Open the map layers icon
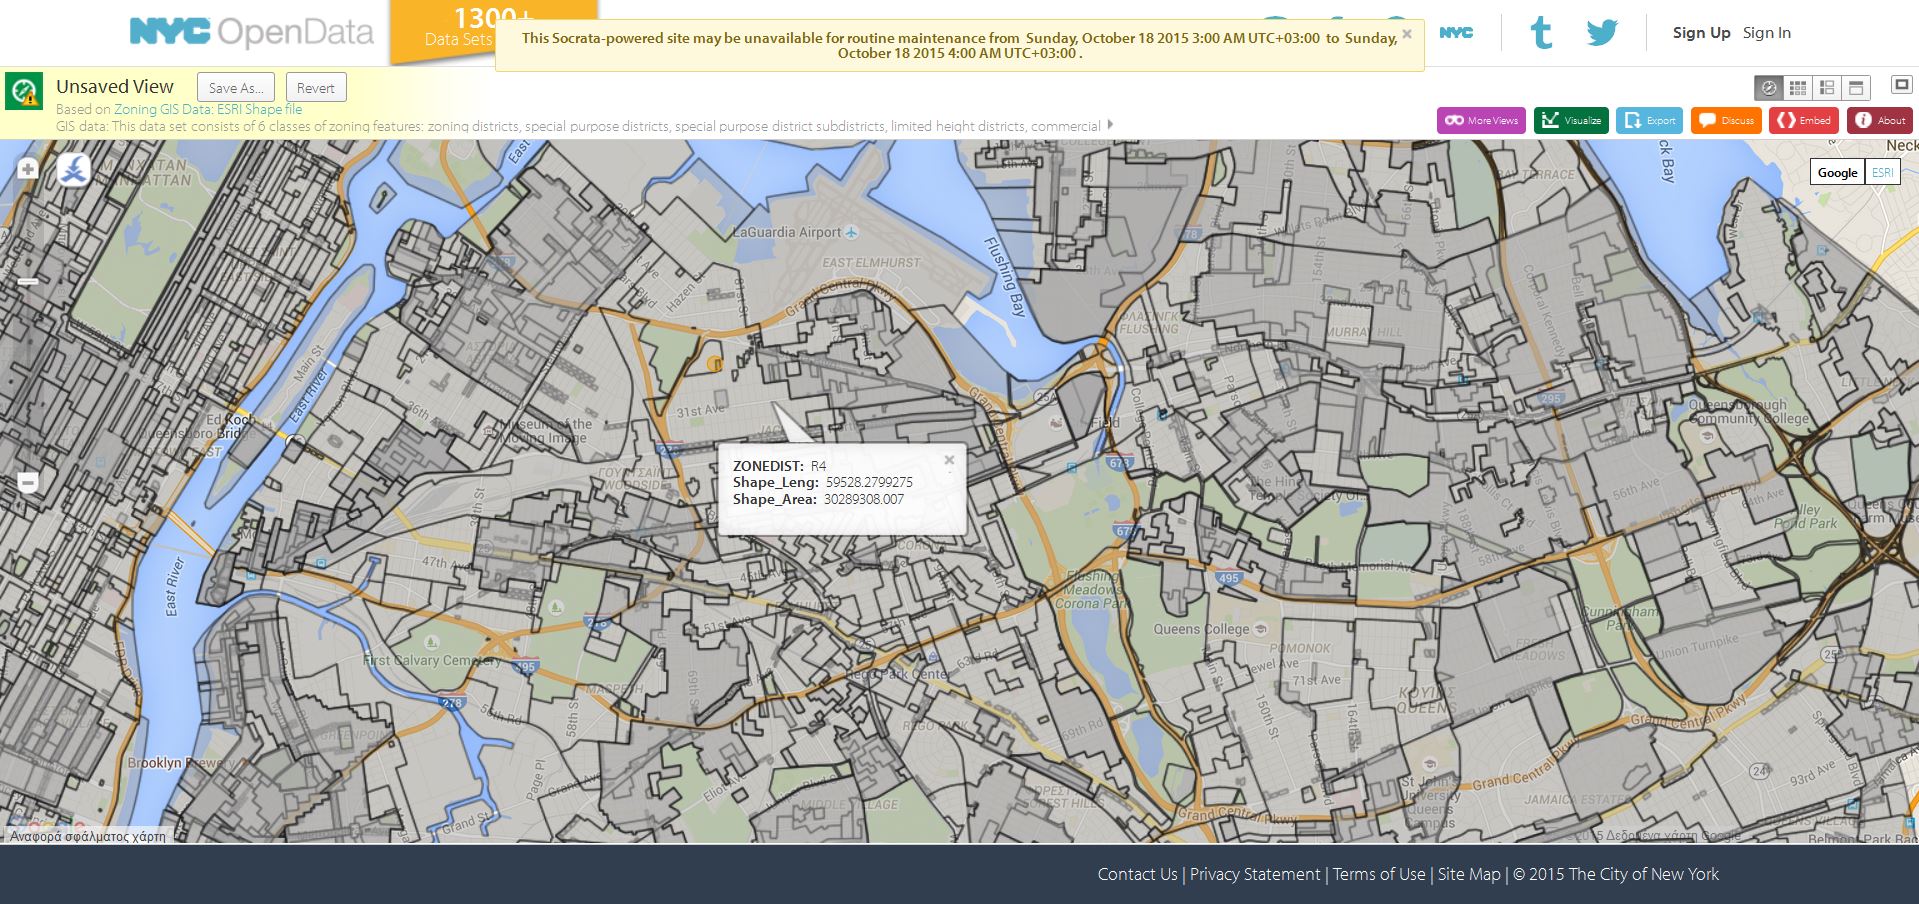The image size is (1919, 904). click(73, 170)
